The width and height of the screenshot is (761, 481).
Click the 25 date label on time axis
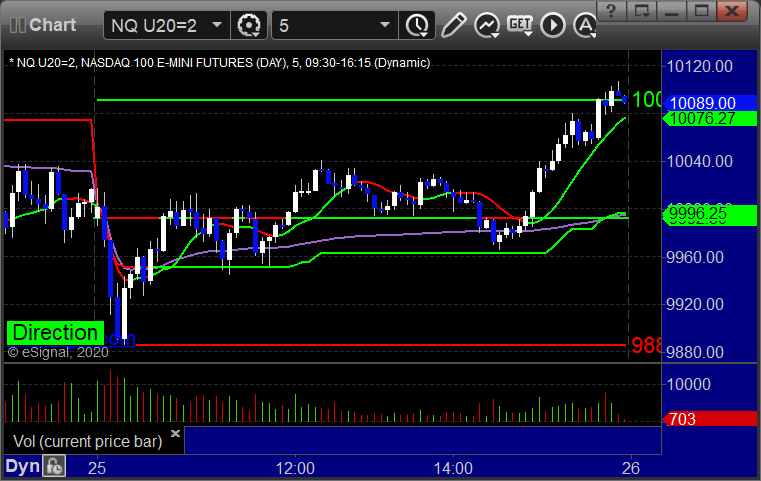[97, 468]
